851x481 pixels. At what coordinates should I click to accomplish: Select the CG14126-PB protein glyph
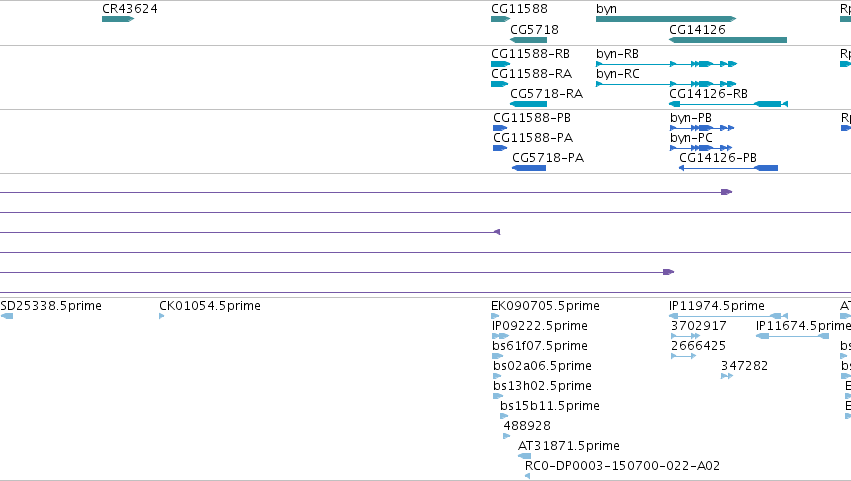click(728, 168)
